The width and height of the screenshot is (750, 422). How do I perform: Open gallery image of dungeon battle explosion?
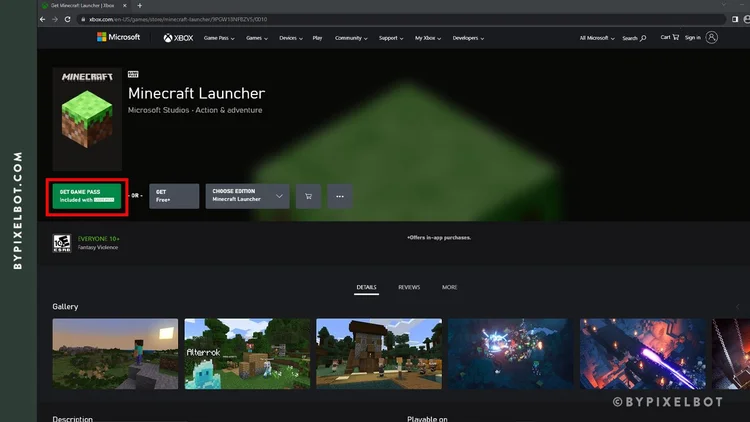click(511, 354)
